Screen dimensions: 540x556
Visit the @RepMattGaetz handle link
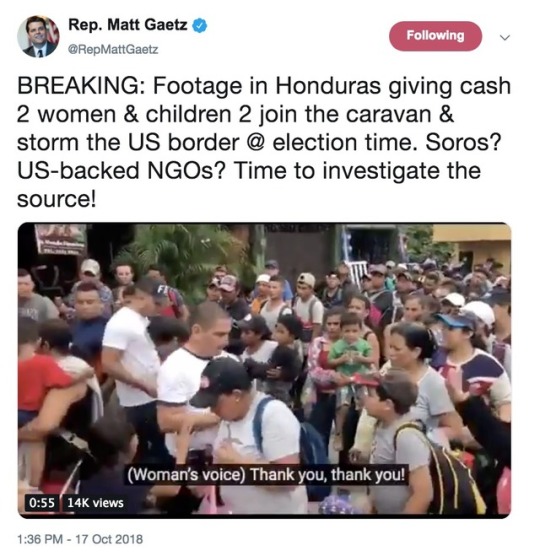pyautogui.click(x=113, y=49)
